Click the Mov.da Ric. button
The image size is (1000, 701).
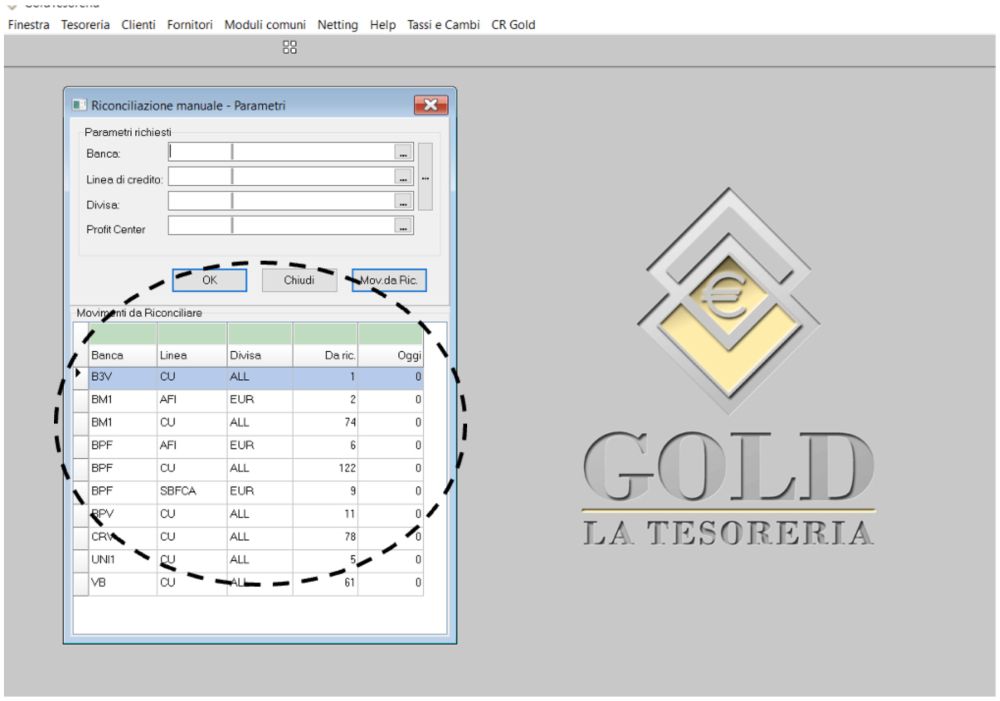(389, 280)
